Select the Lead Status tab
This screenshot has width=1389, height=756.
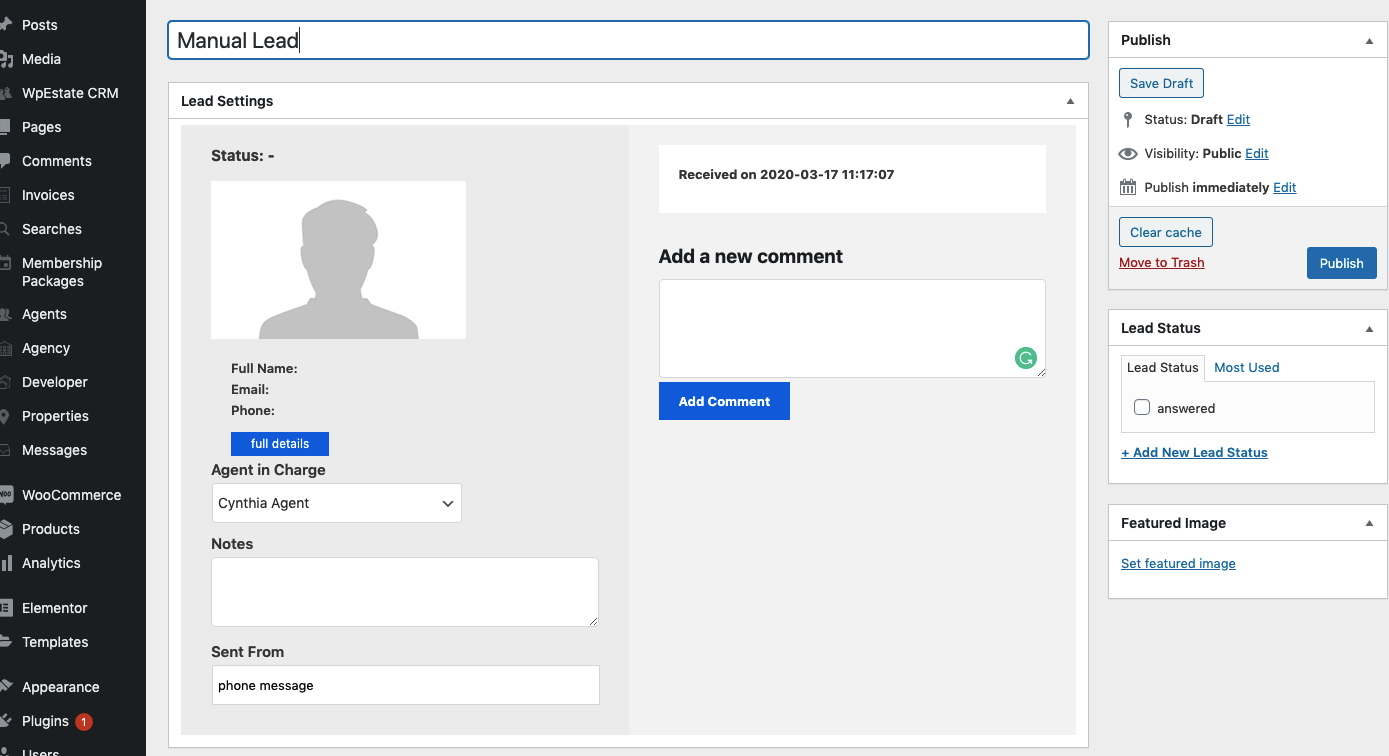coord(1162,367)
